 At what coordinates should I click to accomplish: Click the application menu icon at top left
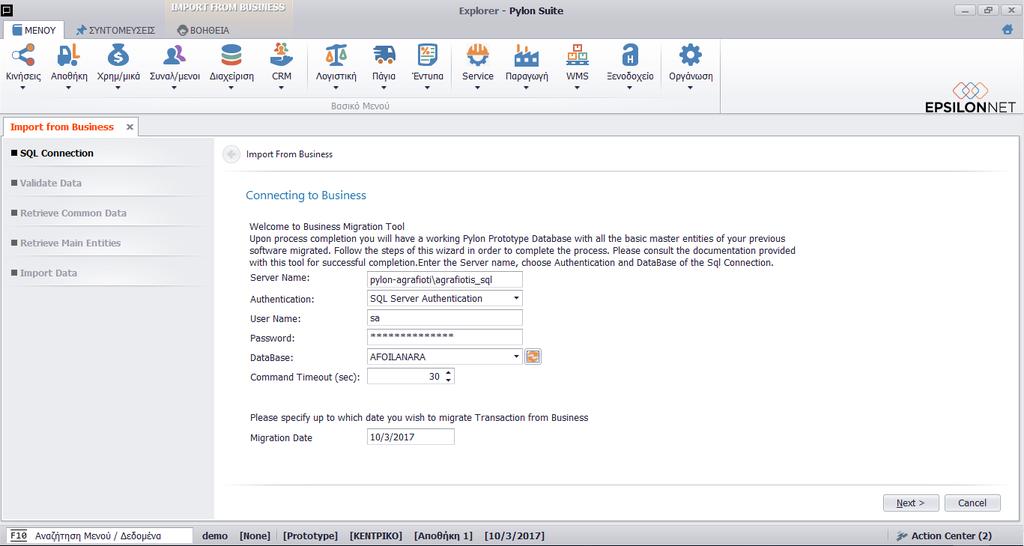[x=8, y=10]
